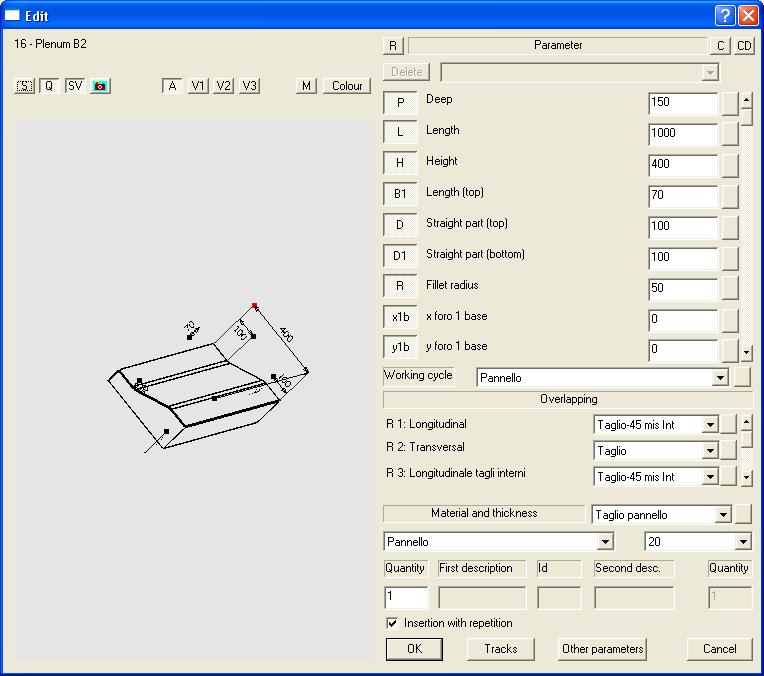Toggle the V2 view button
The image size is (764, 676).
(x=224, y=86)
